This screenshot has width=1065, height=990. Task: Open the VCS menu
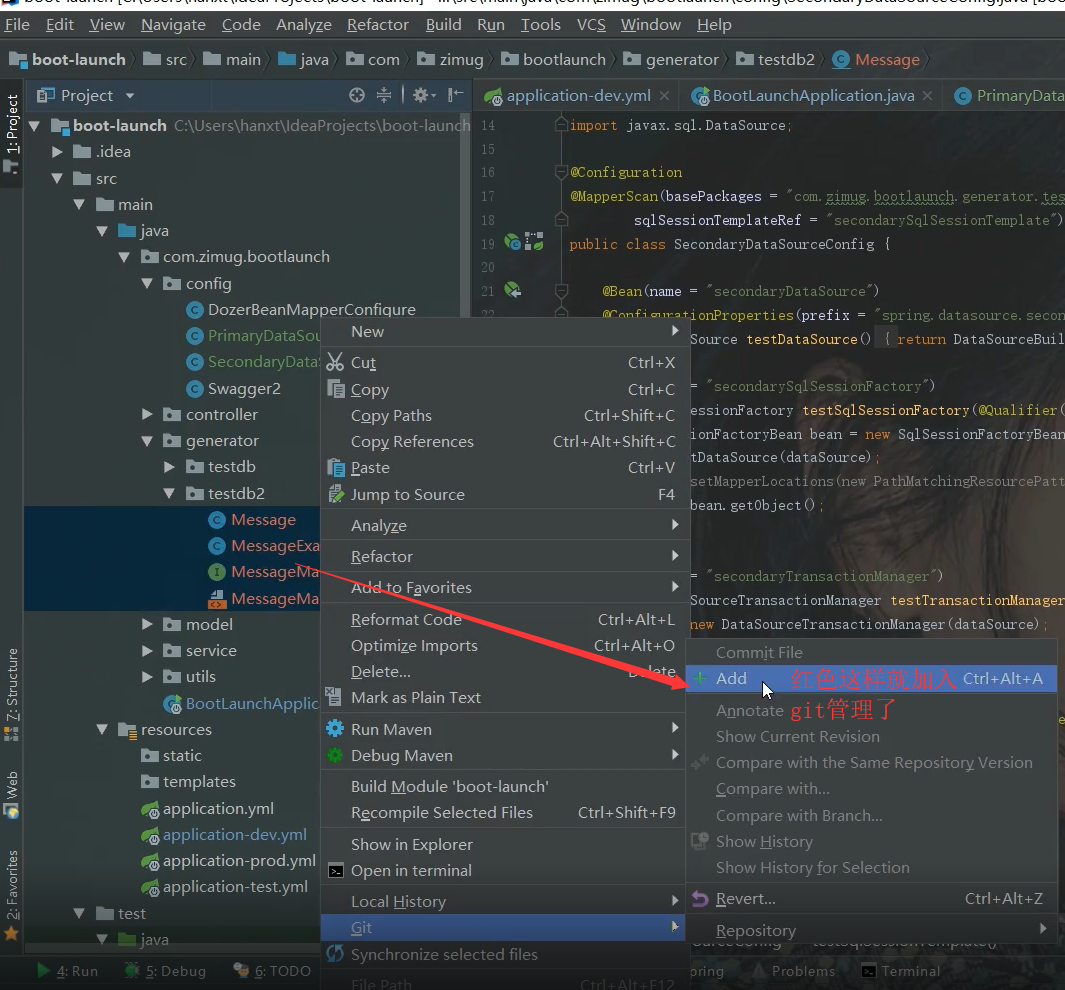click(591, 24)
